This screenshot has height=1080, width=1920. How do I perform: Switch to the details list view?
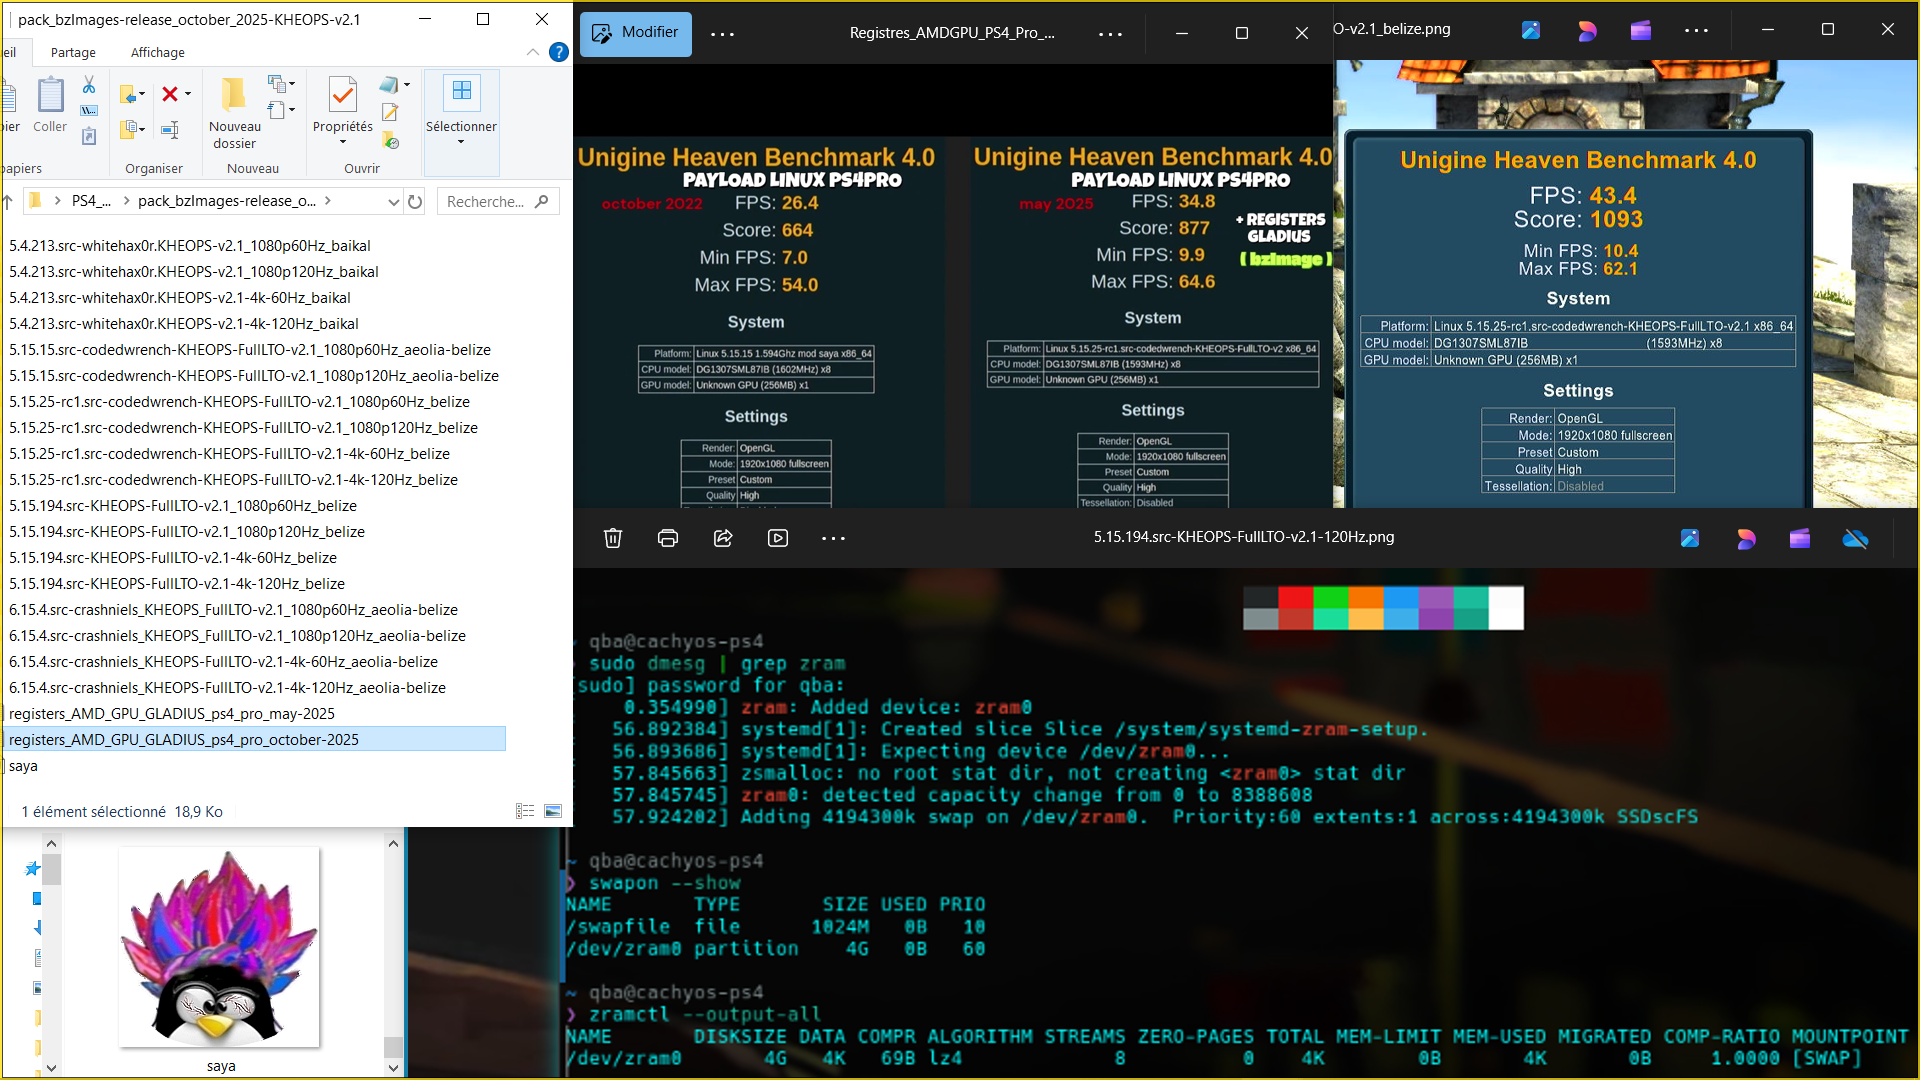(525, 811)
